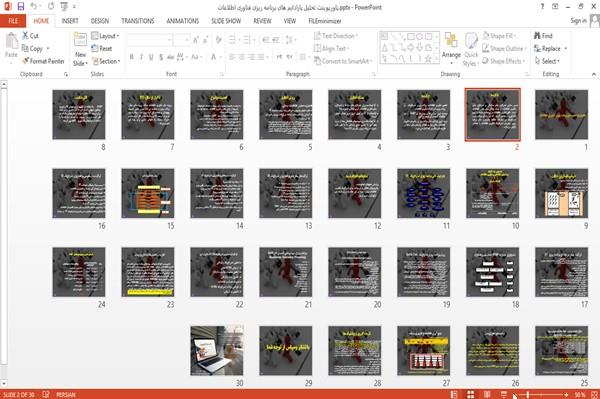Screen dimensions: 600x399
Task: Toggle align text right
Action: click(x=251, y=57)
